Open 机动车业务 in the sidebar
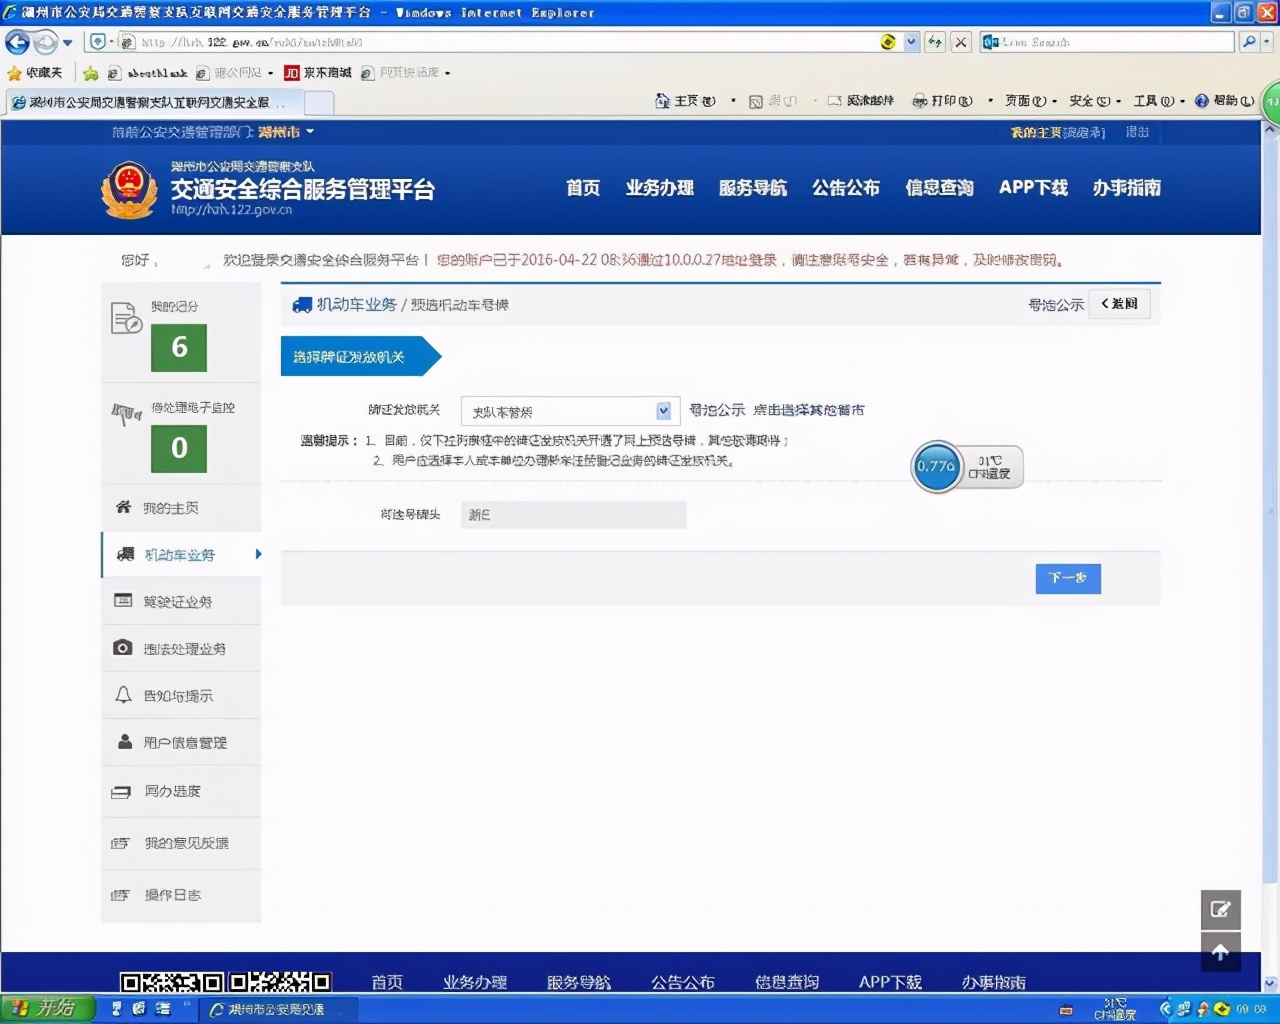This screenshot has width=1280, height=1024. pyautogui.click(x=181, y=555)
